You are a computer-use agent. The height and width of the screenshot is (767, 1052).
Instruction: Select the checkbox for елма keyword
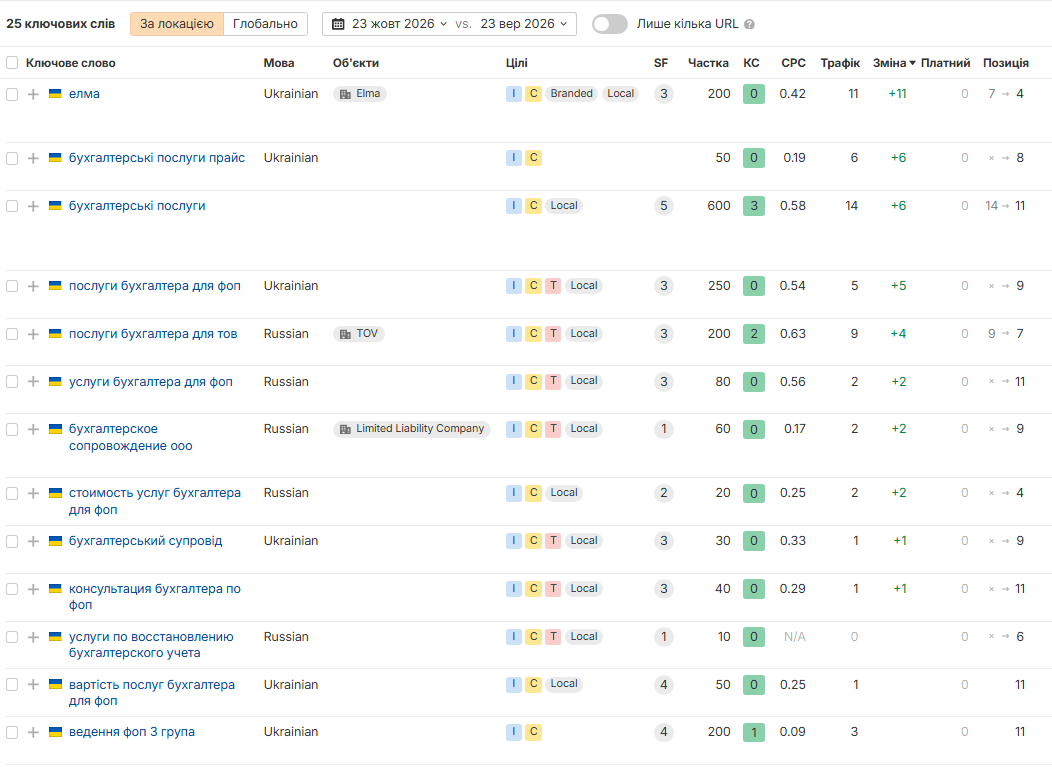pos(12,95)
